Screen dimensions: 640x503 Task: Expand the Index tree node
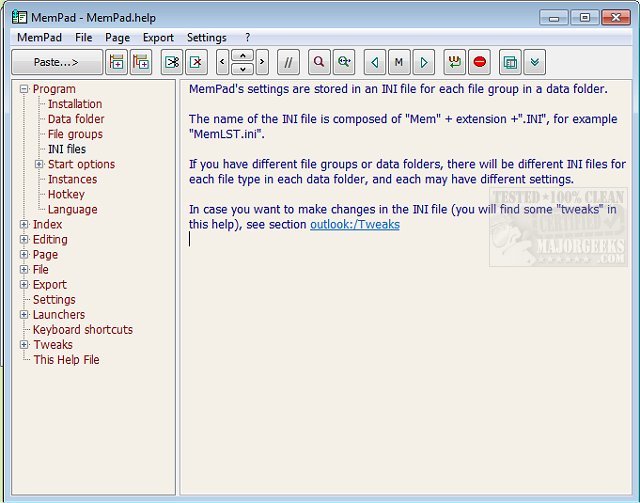pyautogui.click(x=24, y=224)
